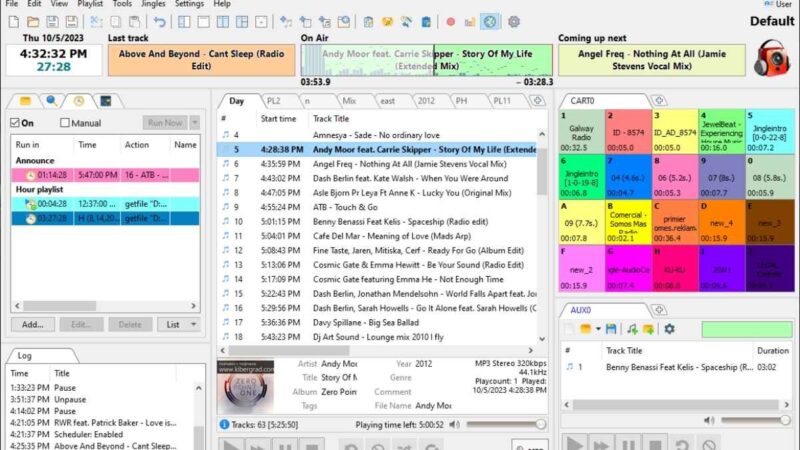Open the search tab with magnifier icon

pos(51,101)
